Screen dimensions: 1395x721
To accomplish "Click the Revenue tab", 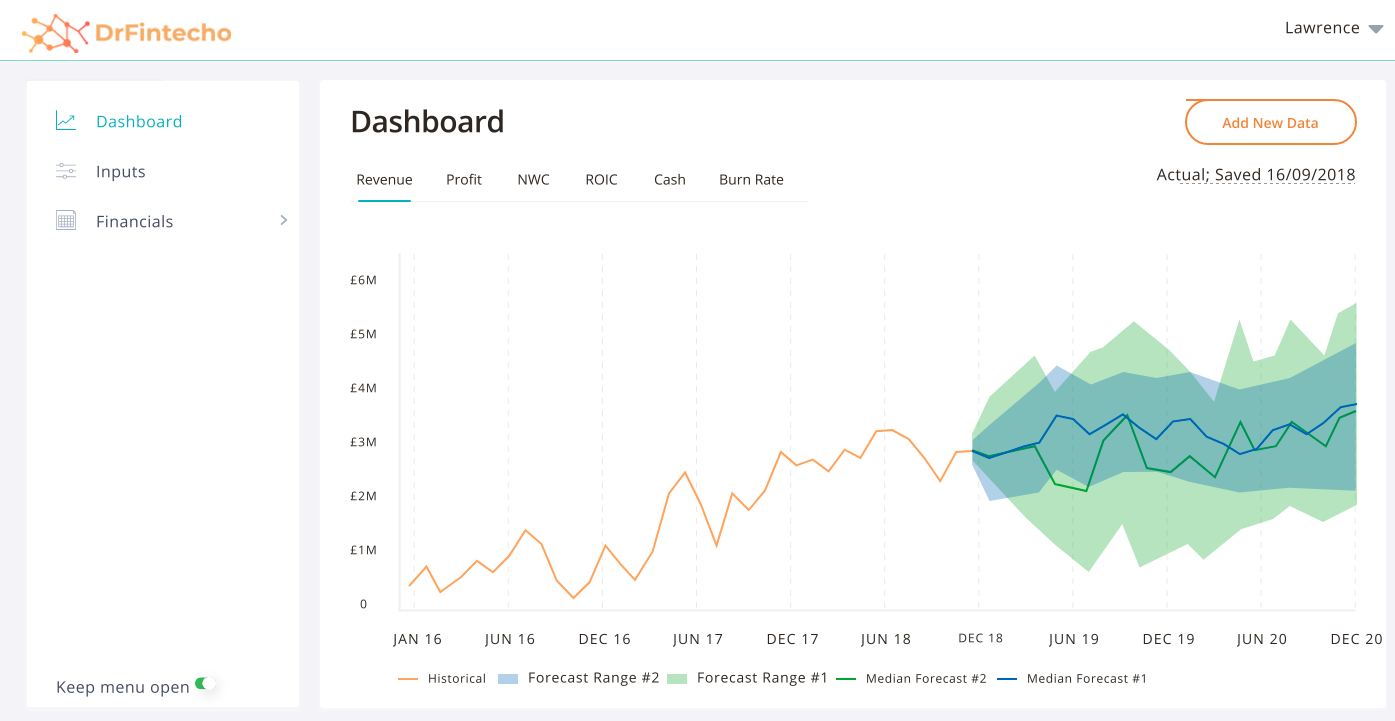I will [384, 180].
